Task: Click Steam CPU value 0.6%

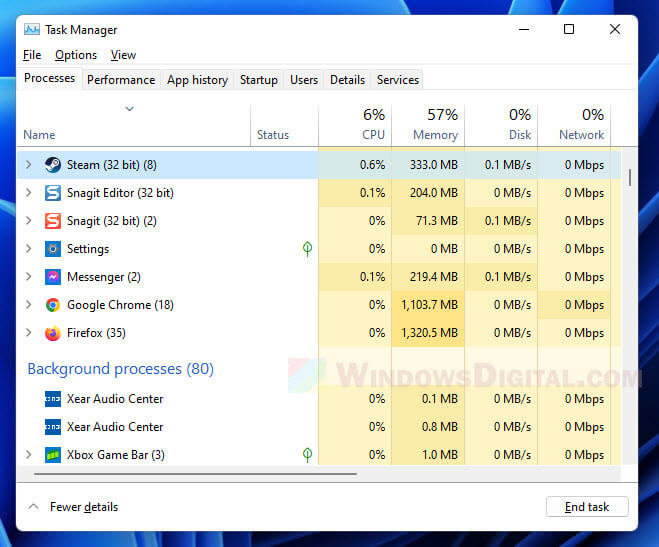Action: pyautogui.click(x=372, y=165)
